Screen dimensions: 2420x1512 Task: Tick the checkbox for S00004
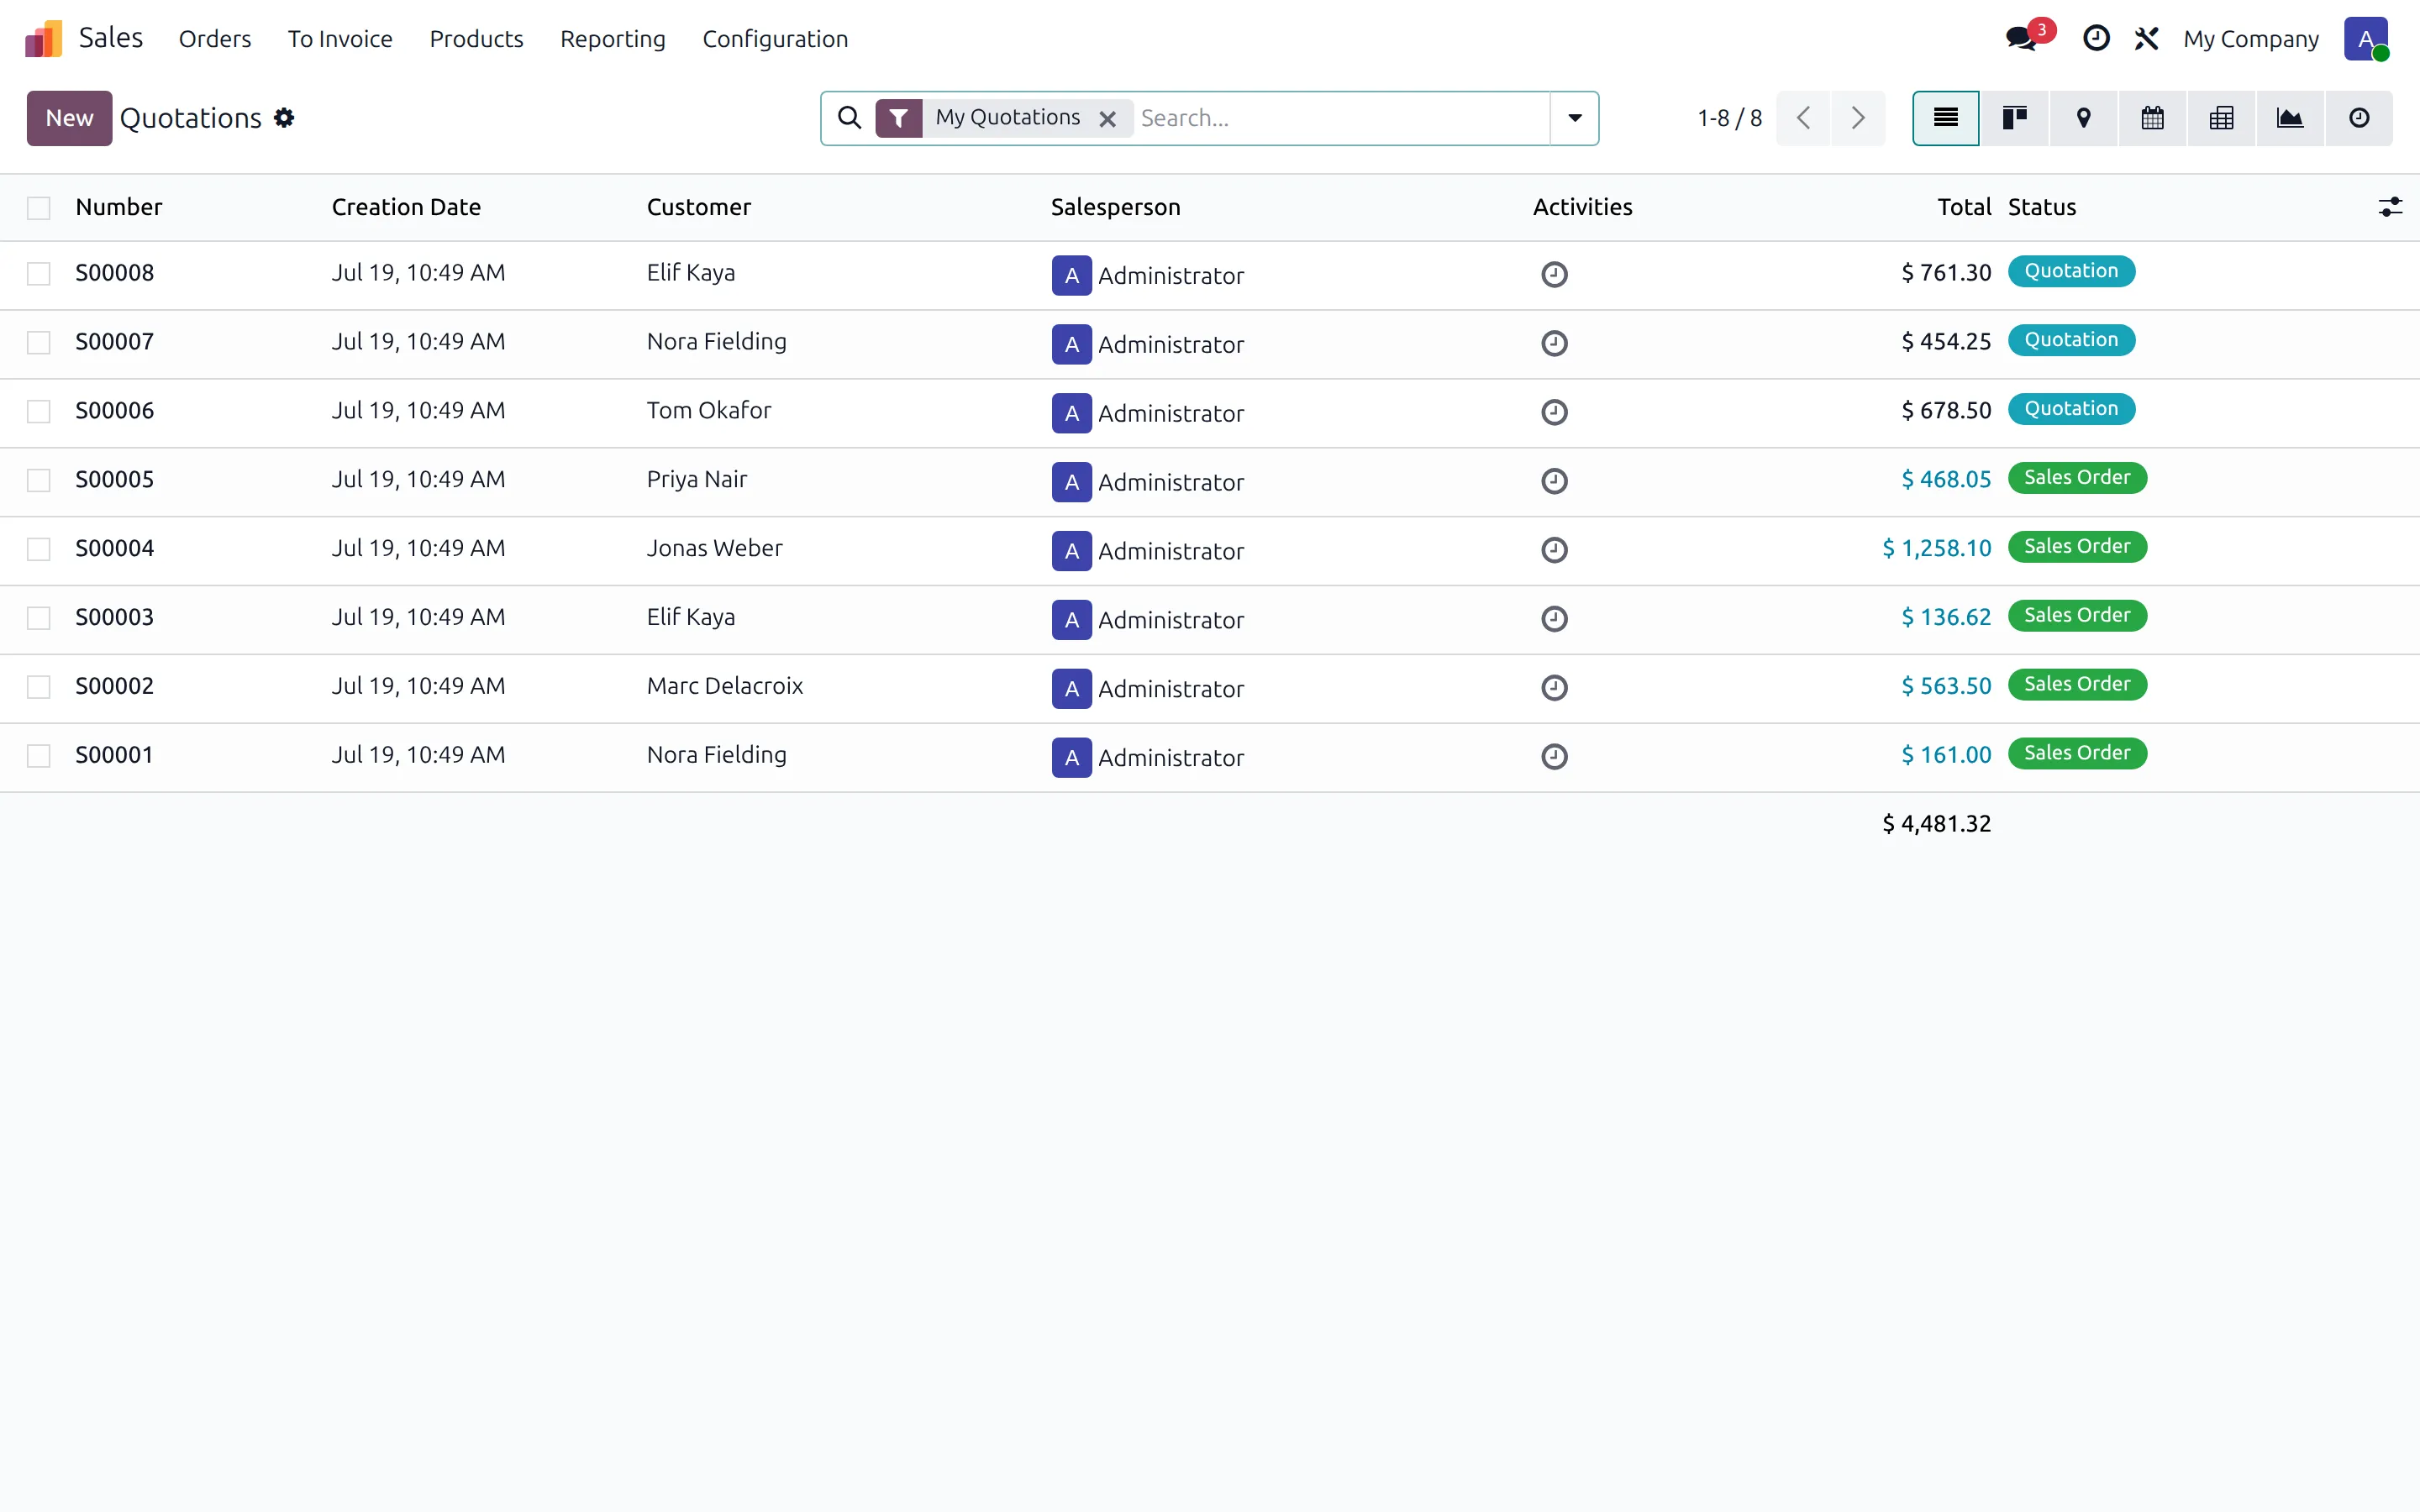point(39,550)
